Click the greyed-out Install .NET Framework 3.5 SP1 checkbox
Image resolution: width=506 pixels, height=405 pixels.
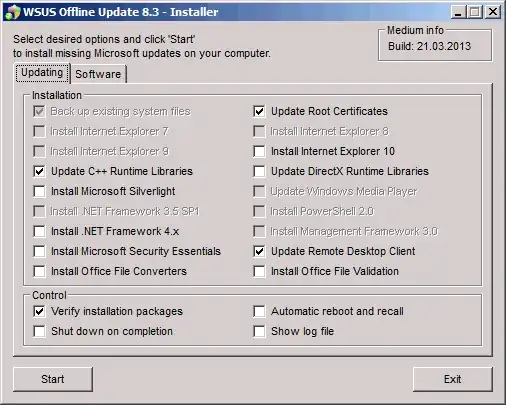39,211
